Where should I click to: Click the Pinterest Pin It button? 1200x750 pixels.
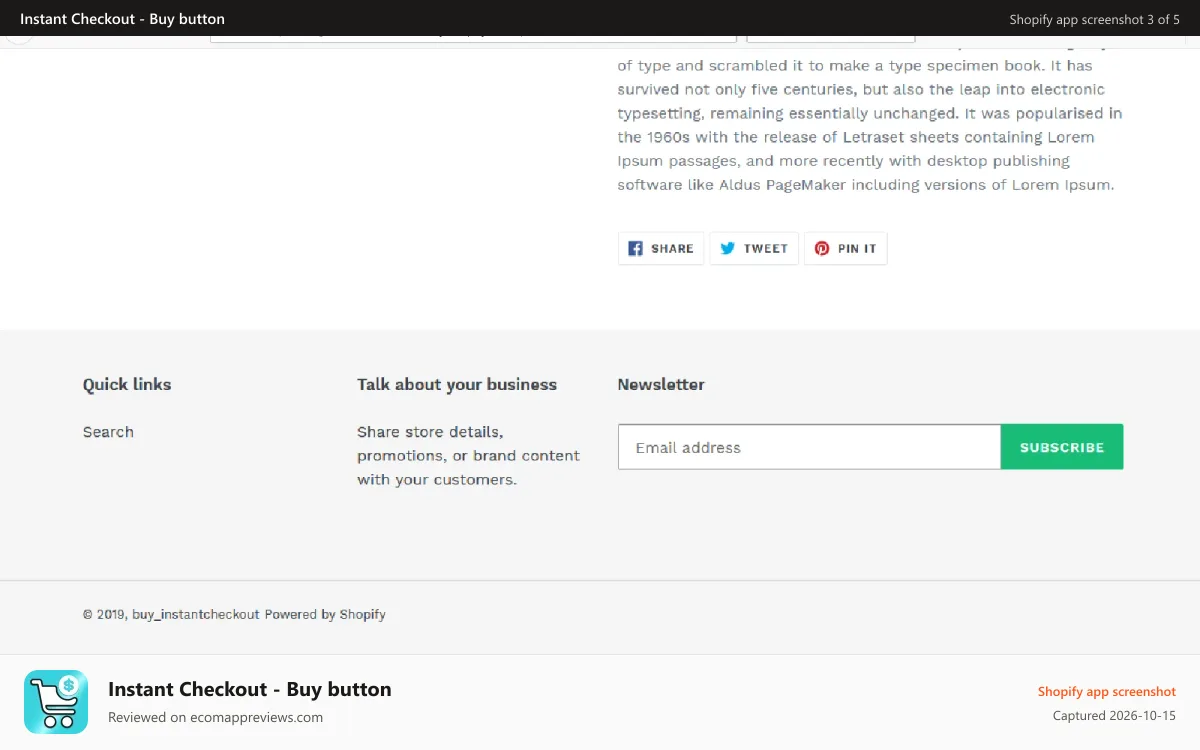point(846,249)
